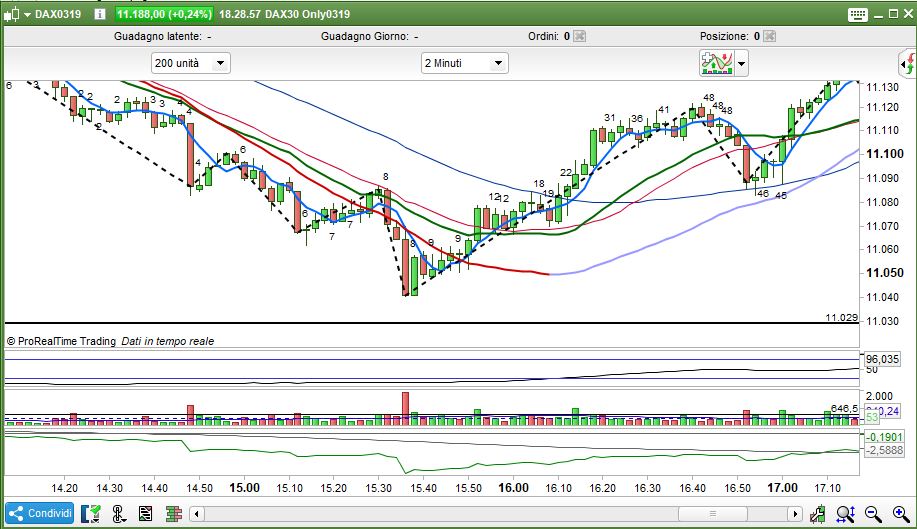The image size is (917, 529).
Task: Open the chart template selector icon
Action: (x=91, y=514)
